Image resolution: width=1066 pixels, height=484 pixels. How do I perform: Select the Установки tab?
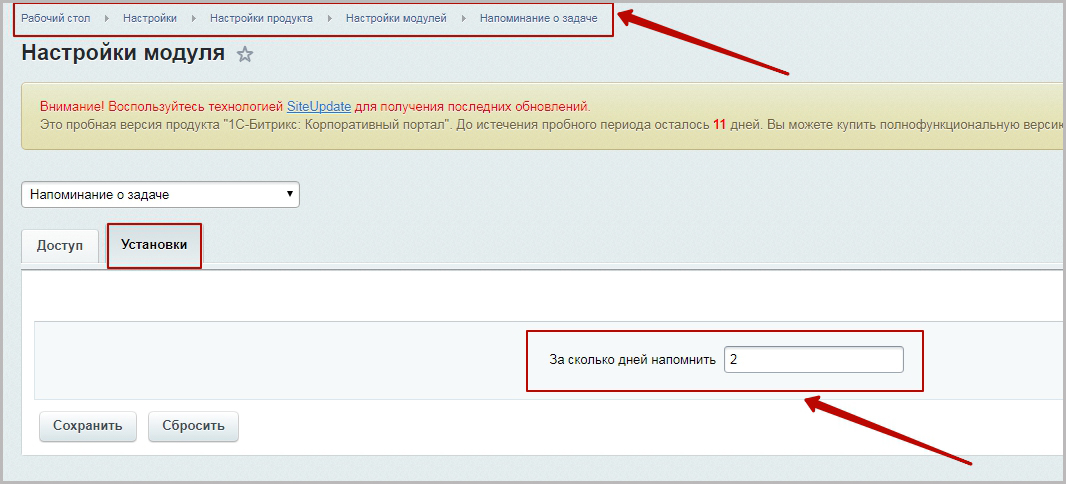point(154,245)
